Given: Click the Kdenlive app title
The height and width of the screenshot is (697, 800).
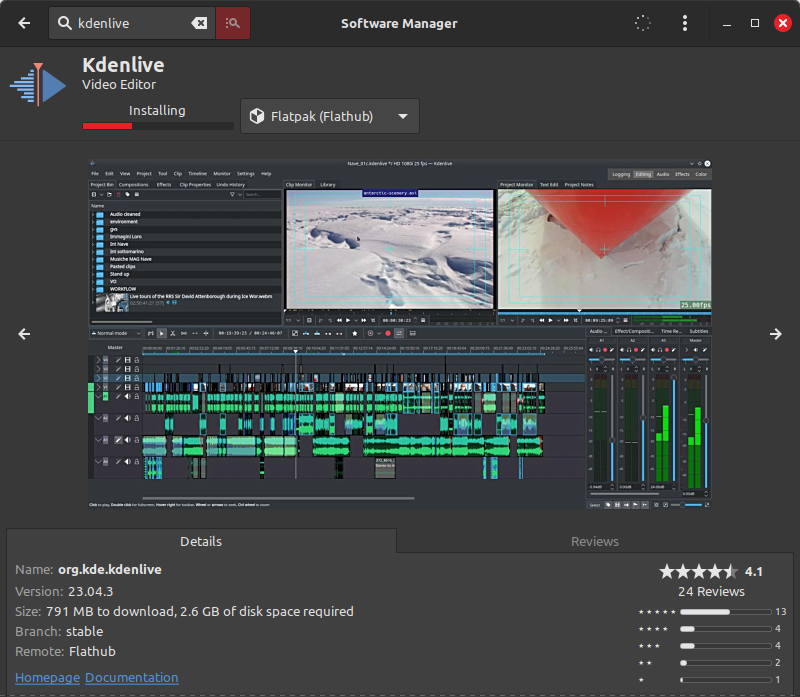Looking at the screenshot, I should pos(123,65).
